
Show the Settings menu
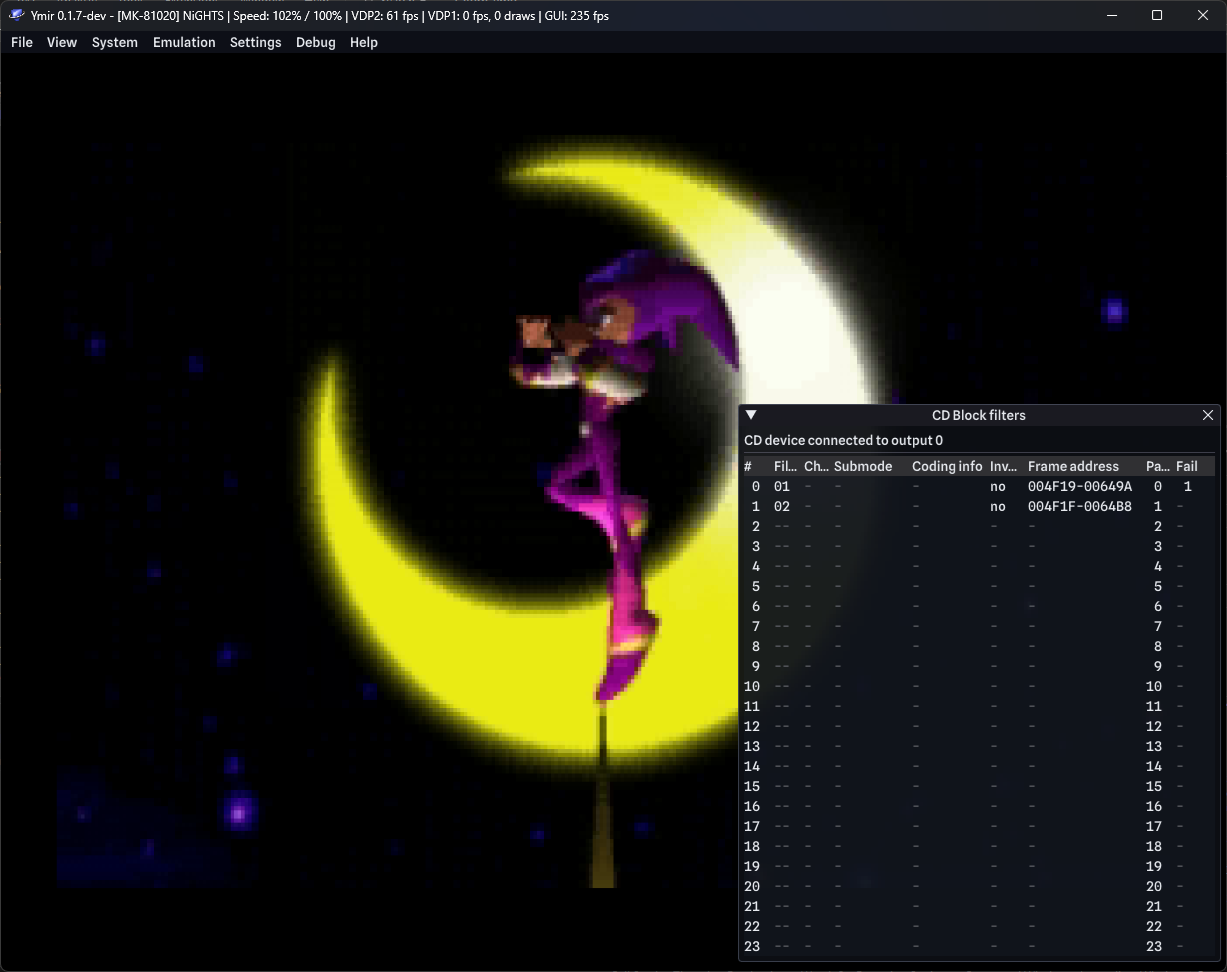[255, 42]
